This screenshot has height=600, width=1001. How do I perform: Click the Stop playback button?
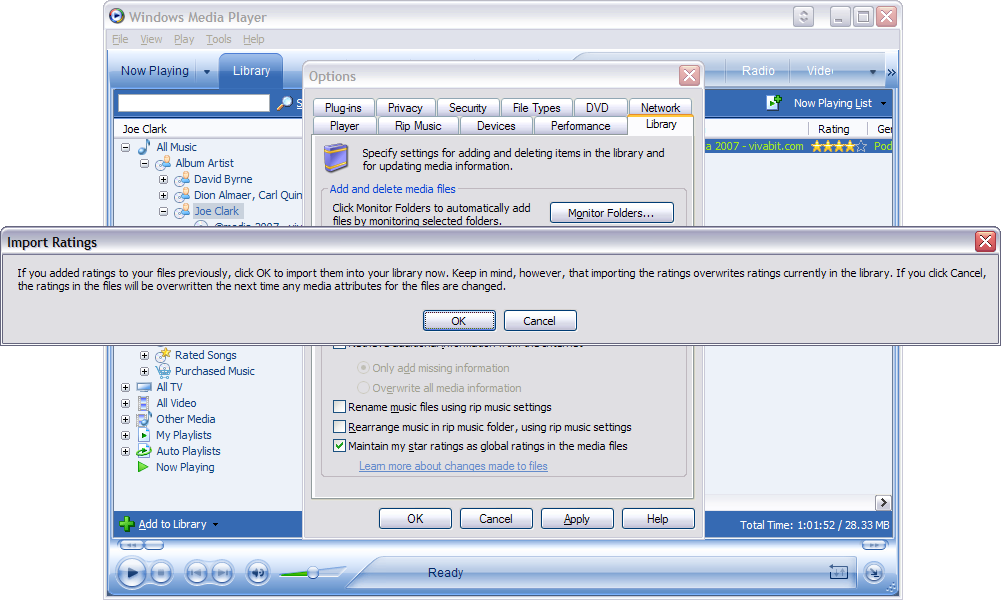tap(162, 573)
